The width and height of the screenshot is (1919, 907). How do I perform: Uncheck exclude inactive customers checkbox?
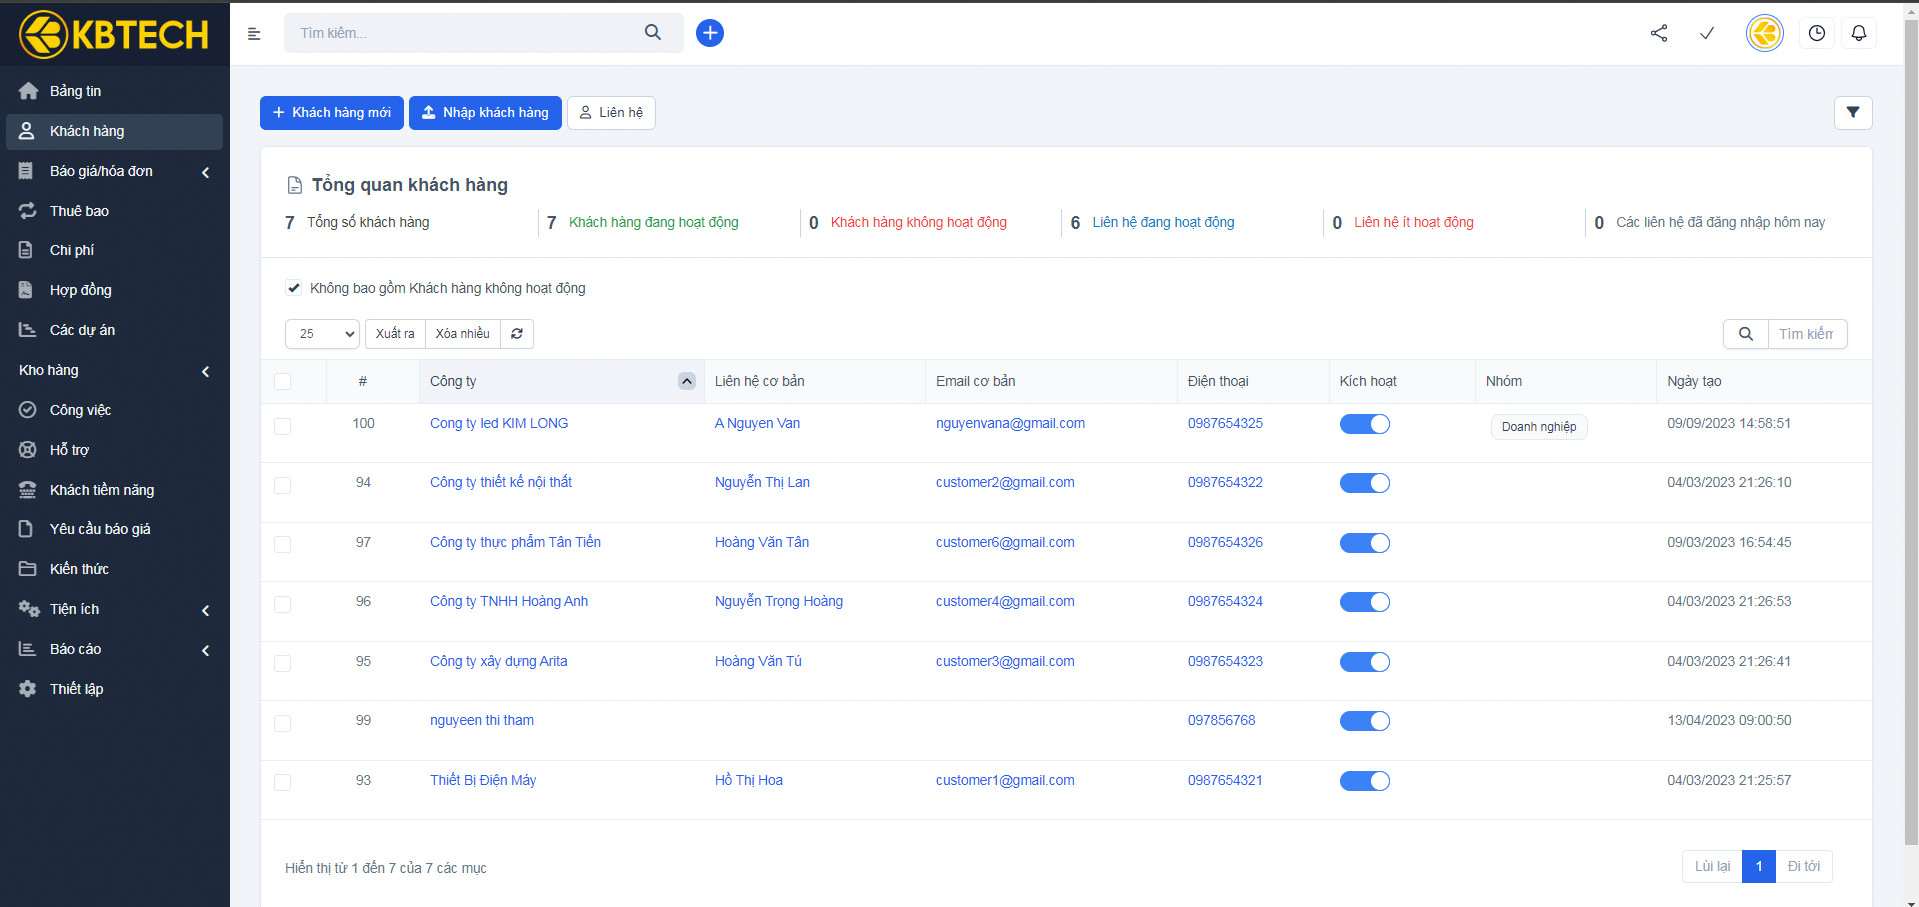294,288
